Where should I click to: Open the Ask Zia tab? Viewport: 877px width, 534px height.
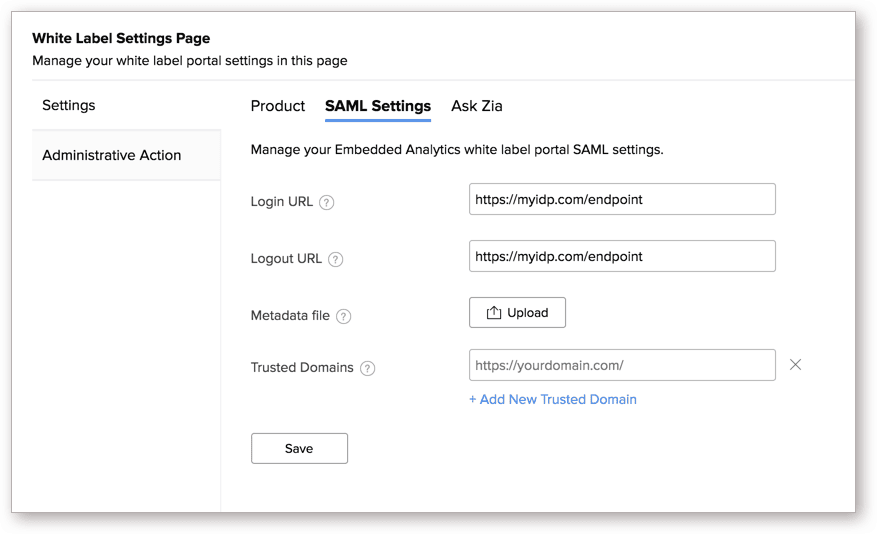(477, 106)
